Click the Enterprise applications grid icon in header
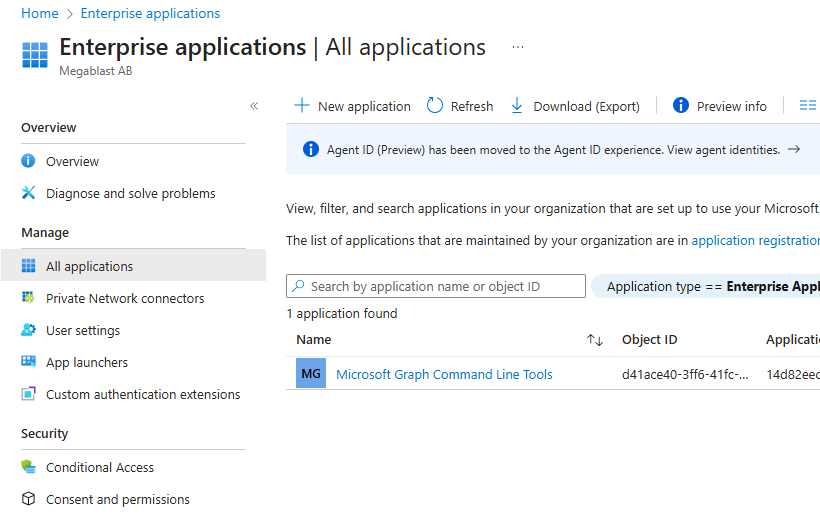This screenshot has height=515, width=820. [35, 55]
